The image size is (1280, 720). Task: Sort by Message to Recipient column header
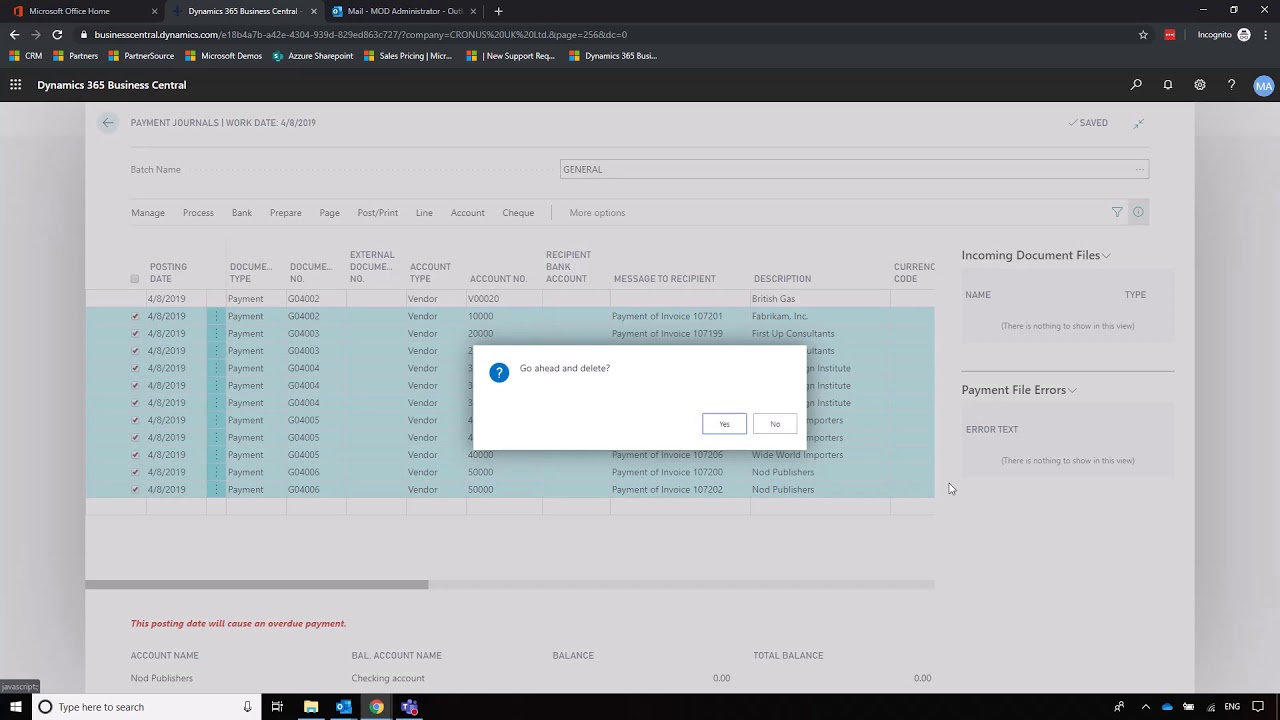click(x=664, y=279)
